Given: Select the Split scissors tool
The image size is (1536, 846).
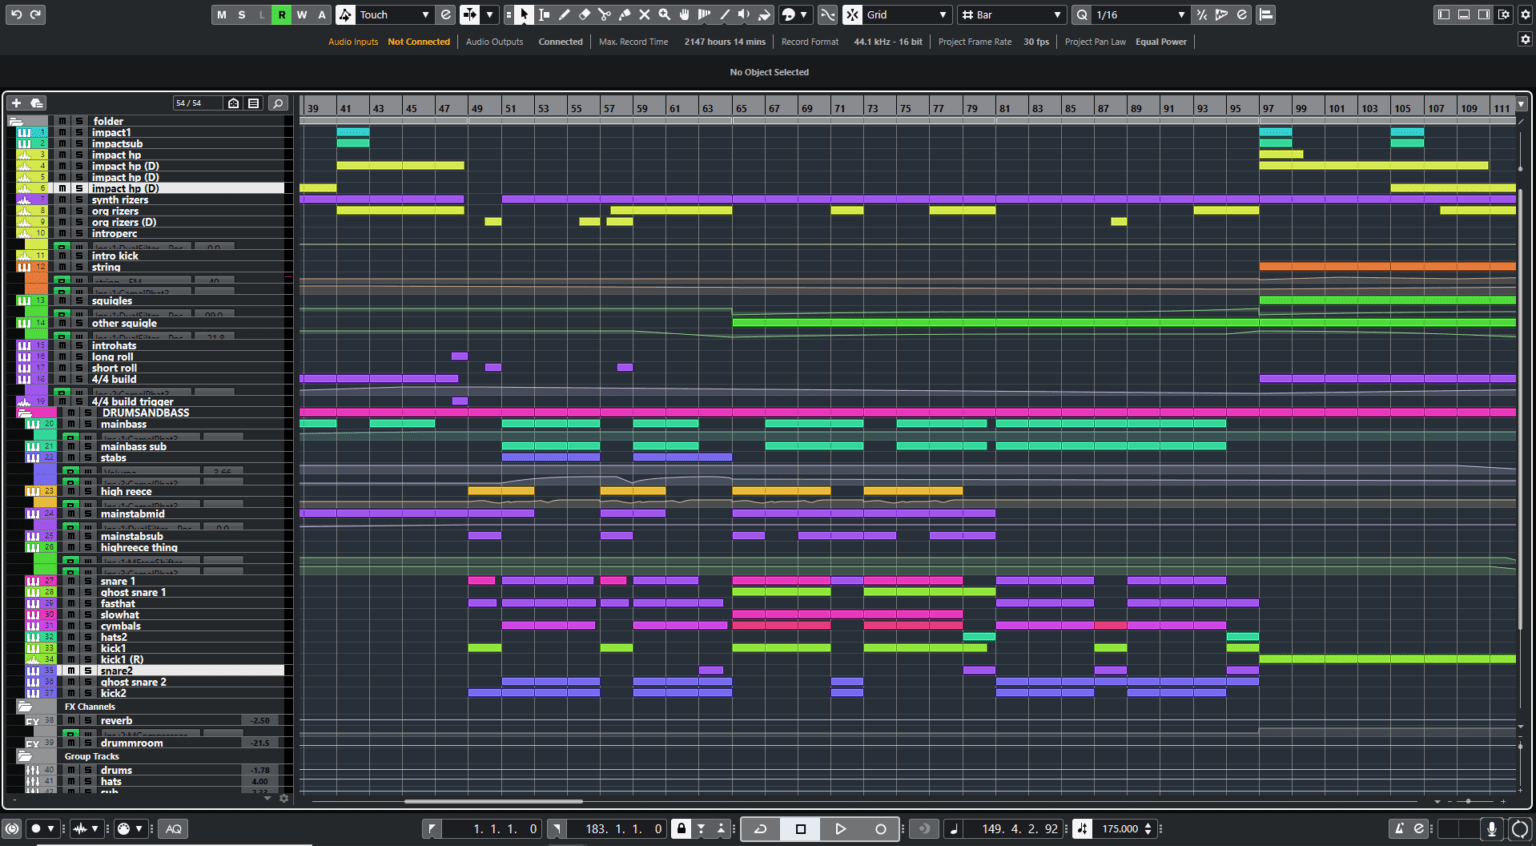Looking at the screenshot, I should pos(604,15).
